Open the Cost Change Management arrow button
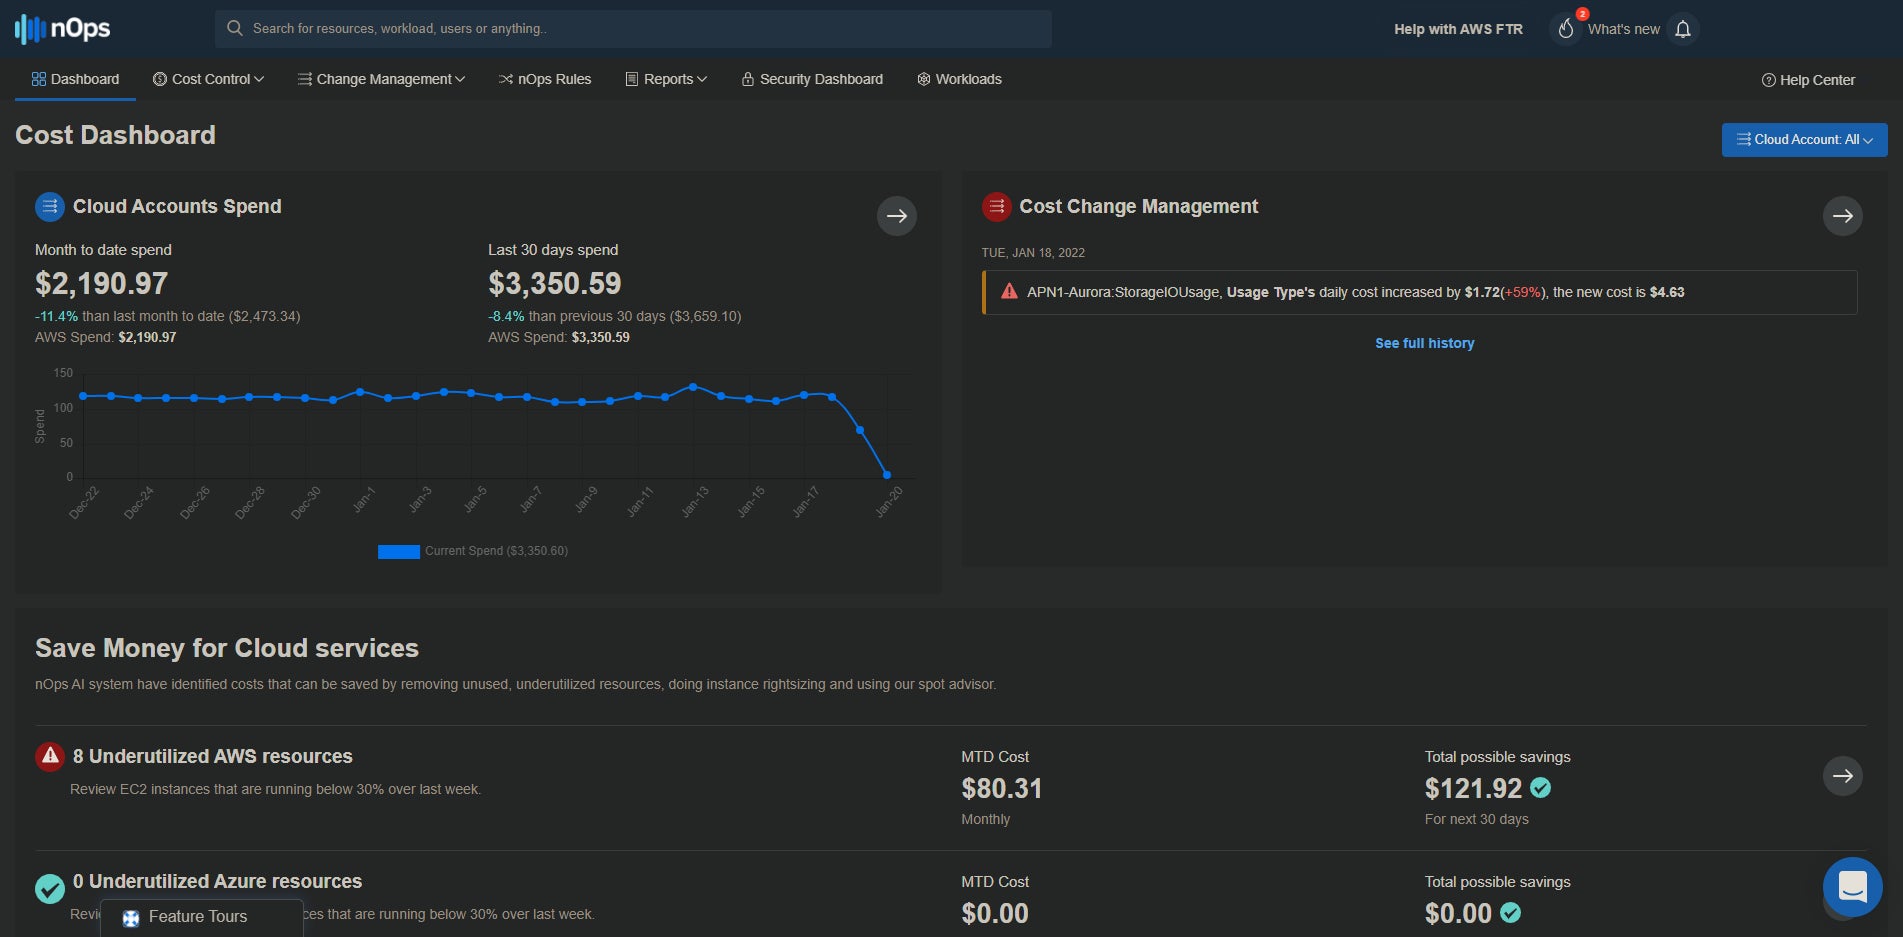Viewport: 1903px width, 937px height. point(1843,216)
